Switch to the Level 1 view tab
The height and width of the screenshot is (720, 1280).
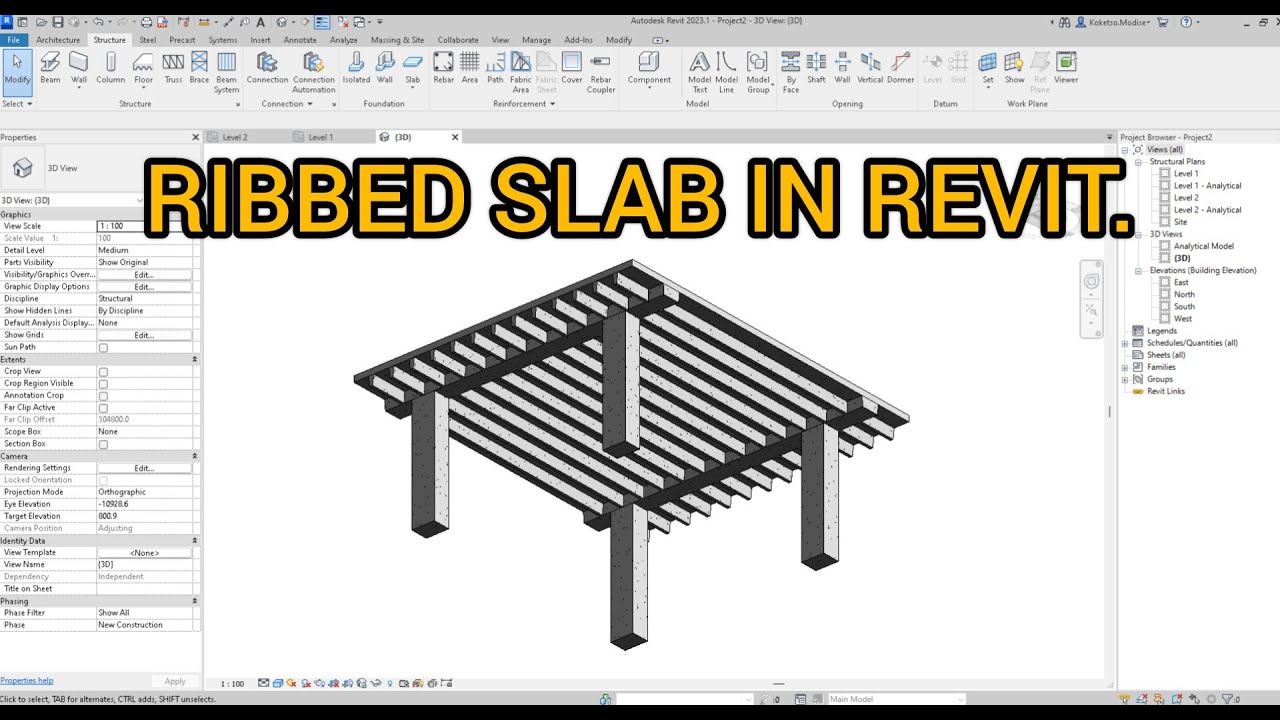(x=320, y=137)
